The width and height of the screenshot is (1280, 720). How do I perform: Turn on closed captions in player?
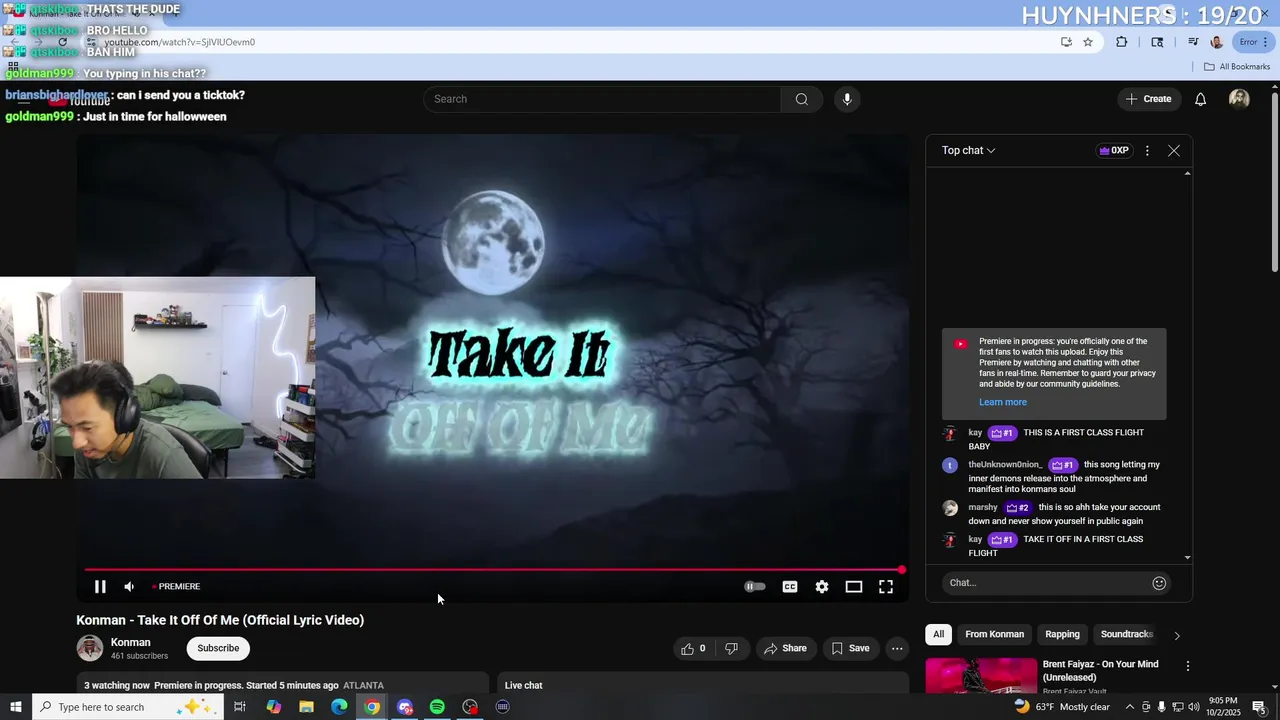click(x=790, y=587)
